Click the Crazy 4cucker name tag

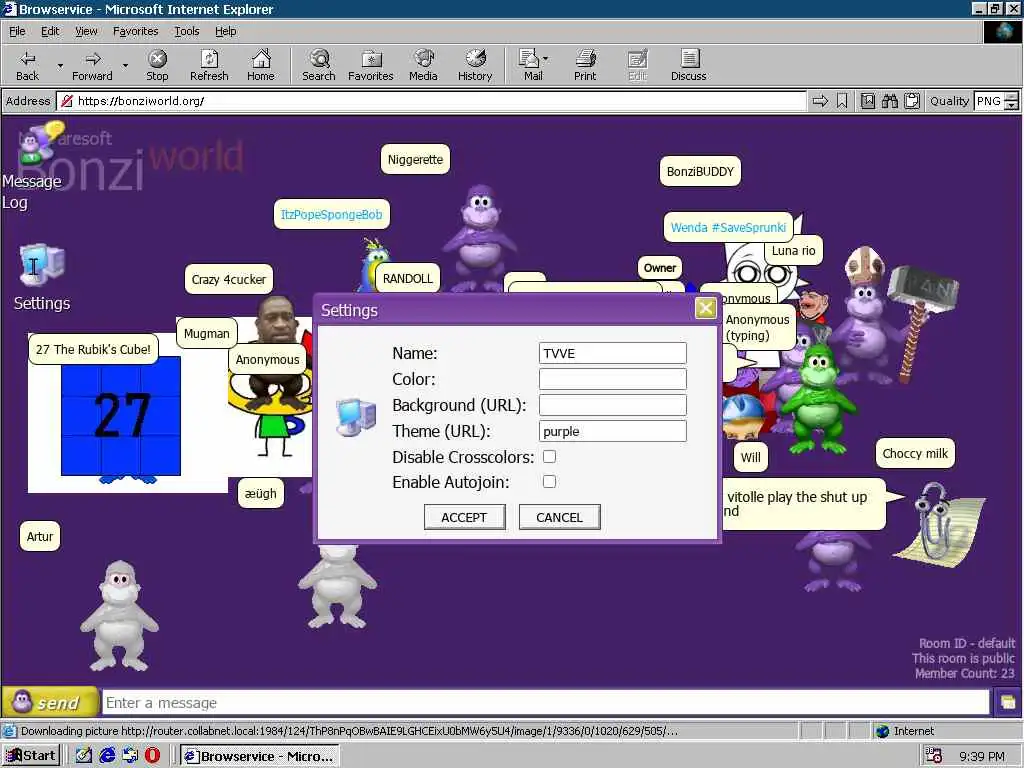229,280
